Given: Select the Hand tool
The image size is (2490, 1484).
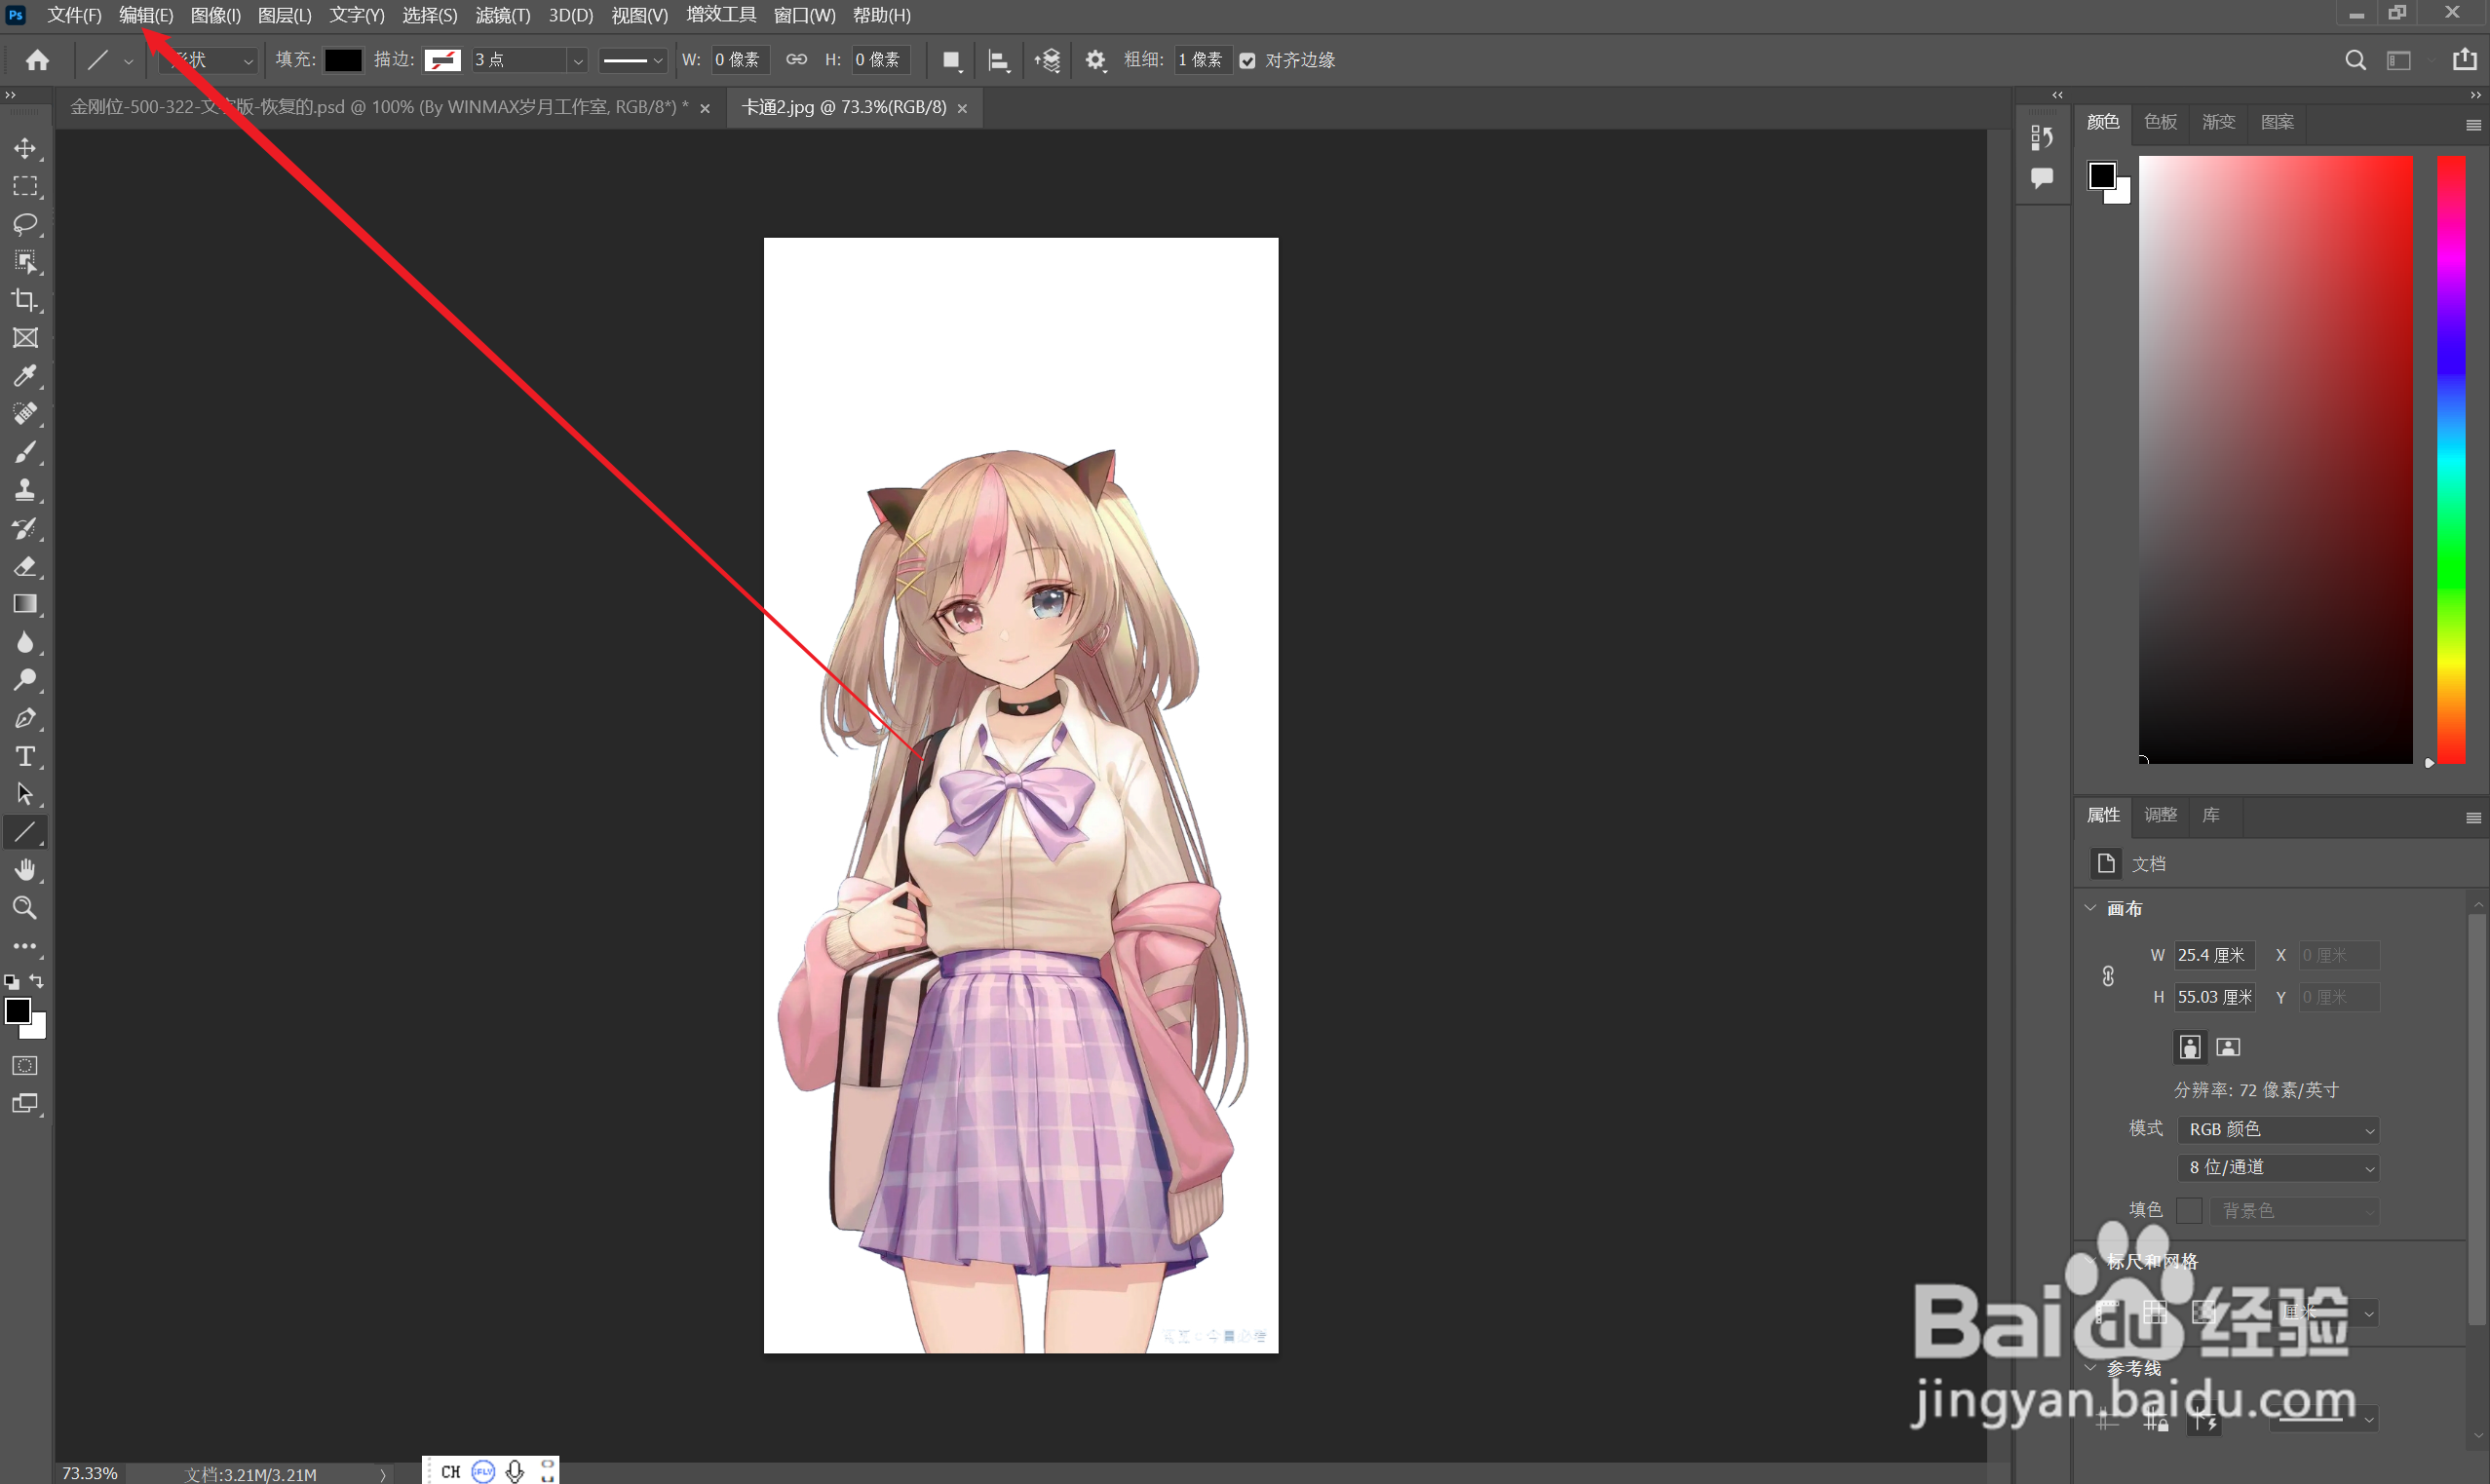Looking at the screenshot, I should (x=25, y=870).
